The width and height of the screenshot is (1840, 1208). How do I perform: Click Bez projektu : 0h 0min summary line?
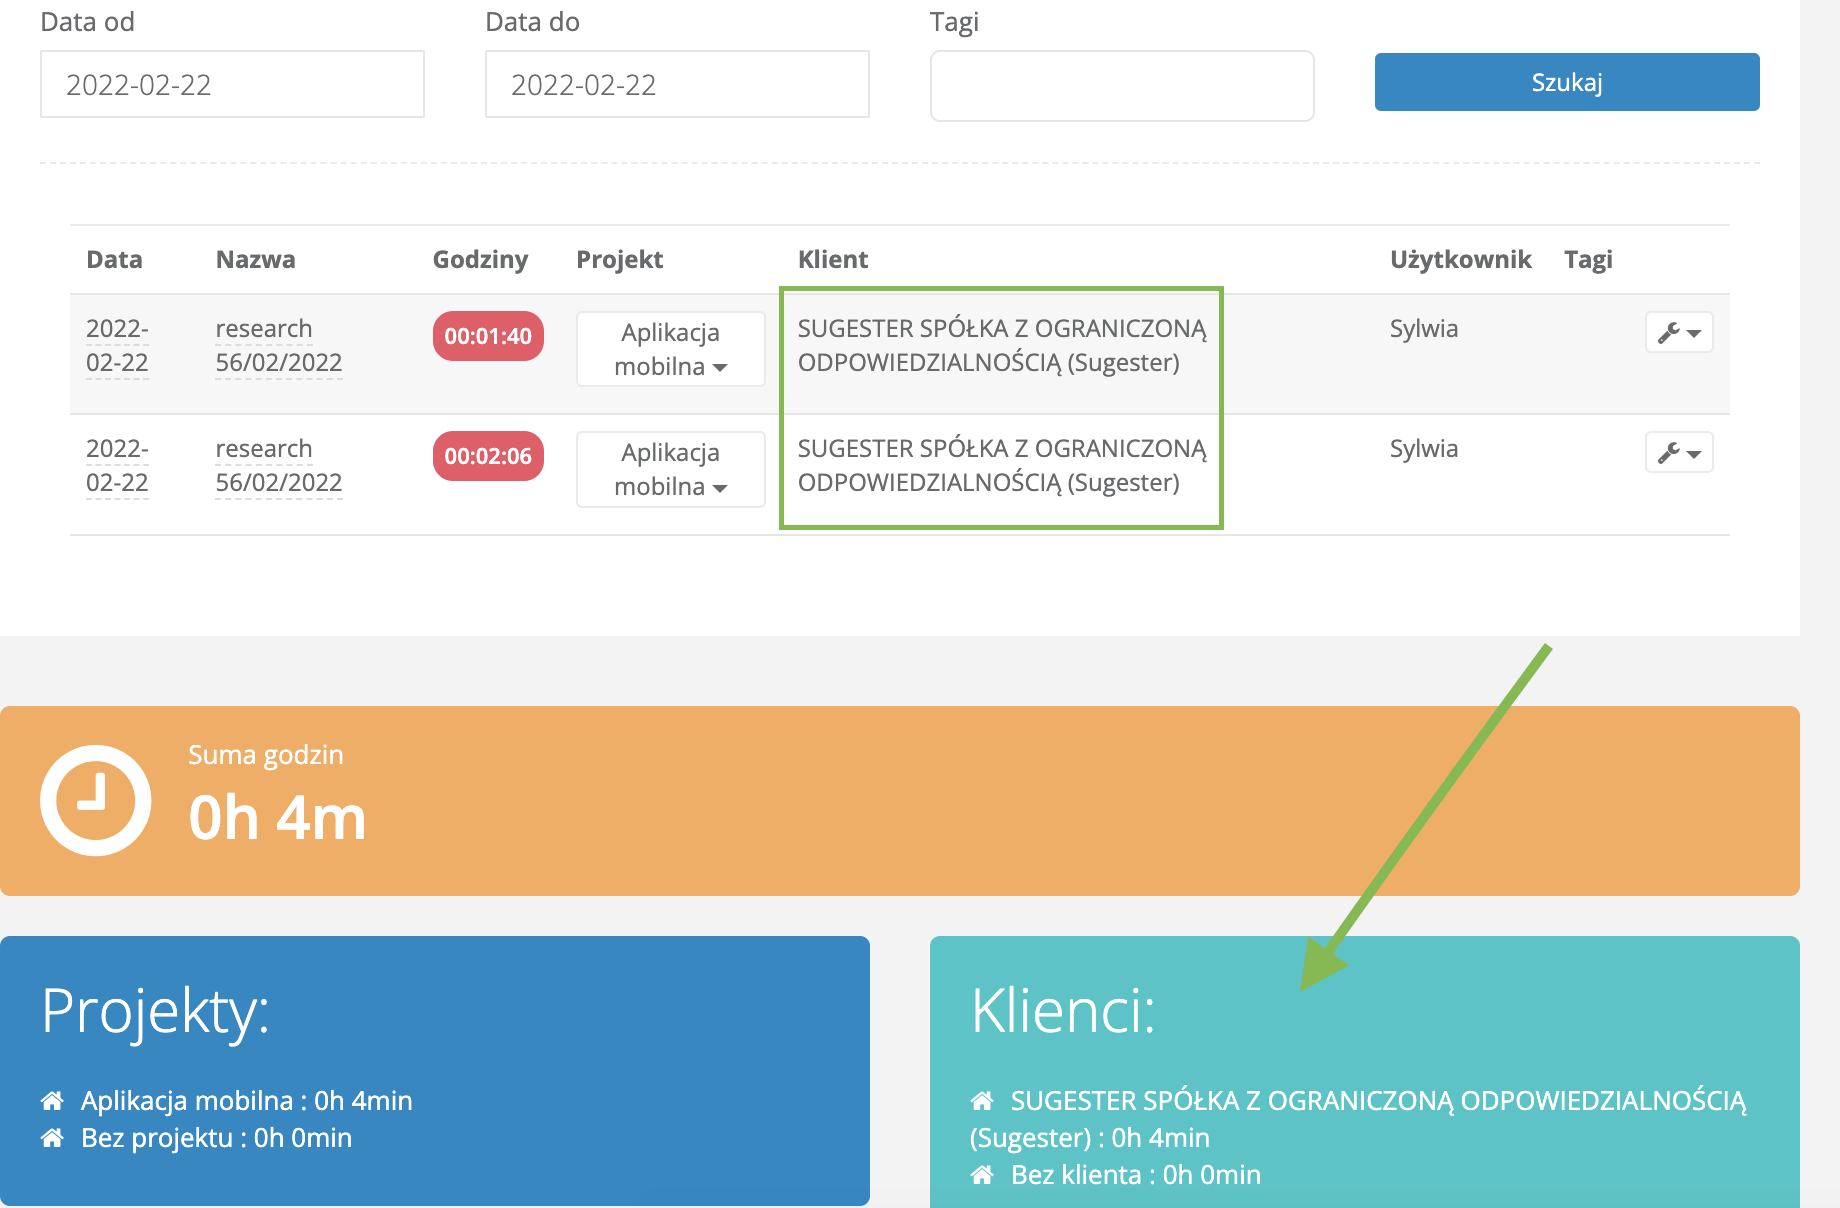click(216, 1137)
